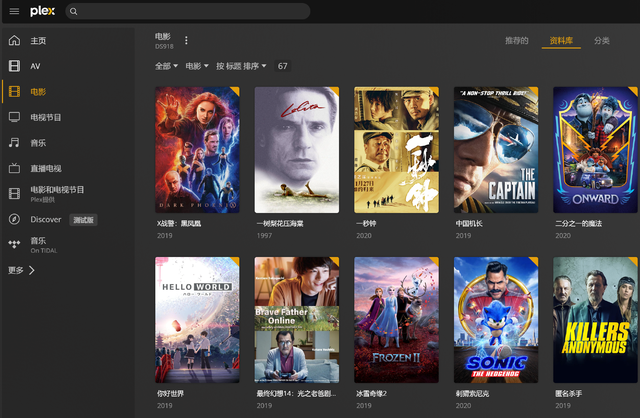640x418 pixels.
Task: Open the 电影 type dropdown
Action: pyautogui.click(x=197, y=66)
